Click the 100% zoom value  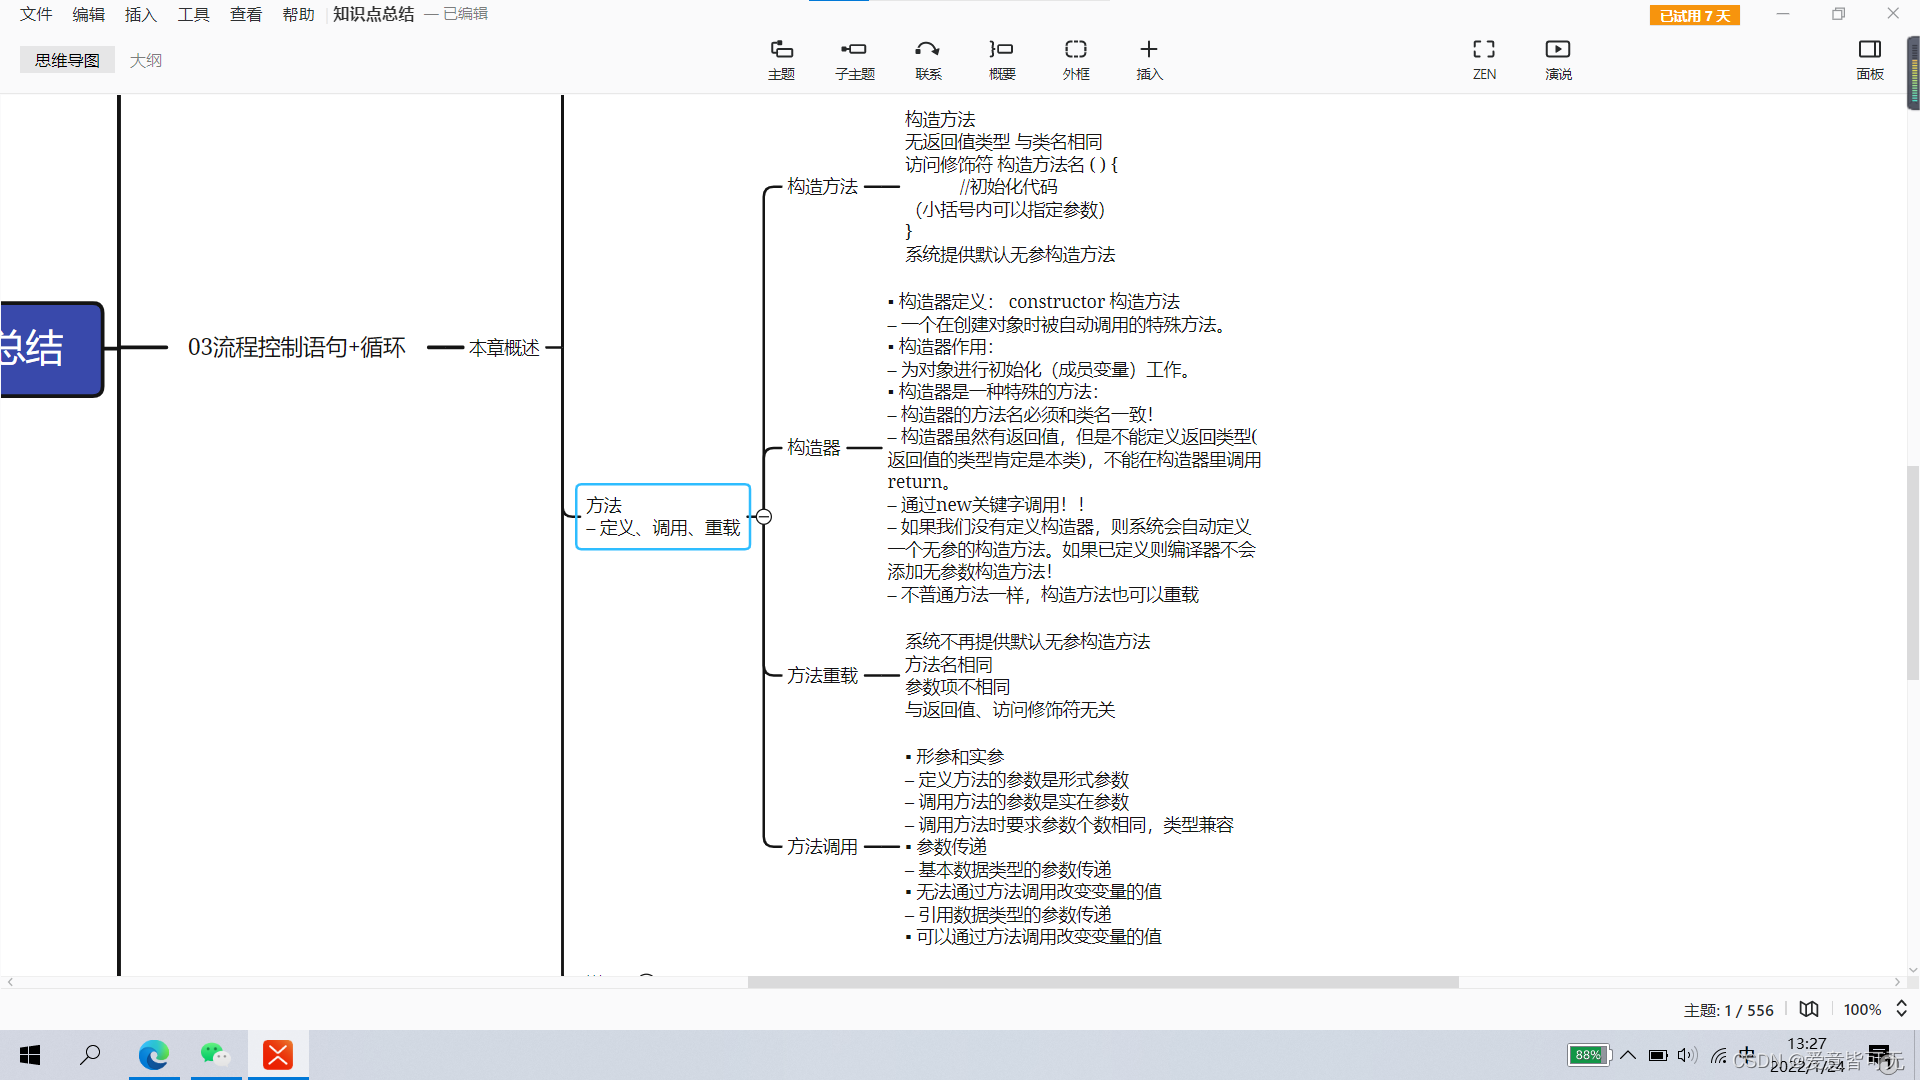click(1862, 1010)
